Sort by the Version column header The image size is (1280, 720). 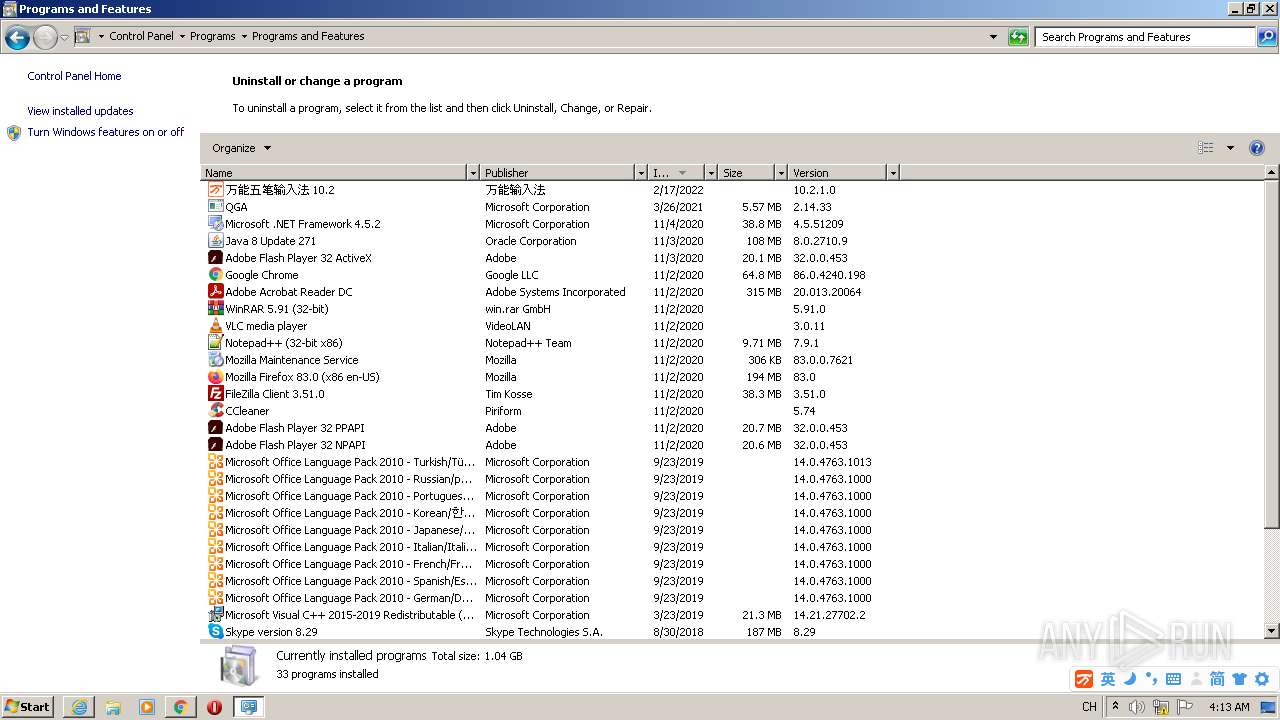click(837, 173)
